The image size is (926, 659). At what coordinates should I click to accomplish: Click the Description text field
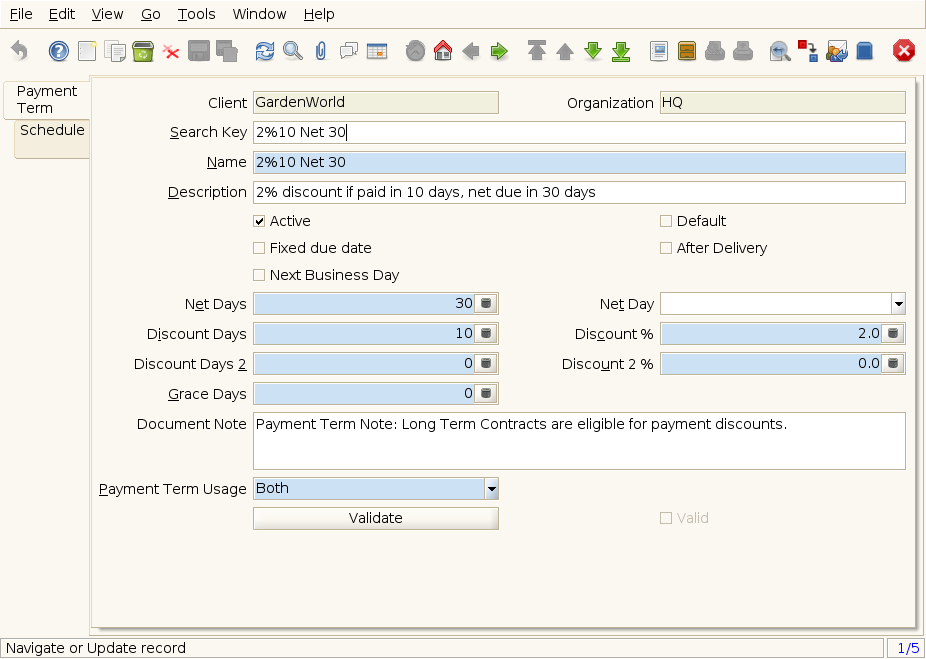point(579,192)
